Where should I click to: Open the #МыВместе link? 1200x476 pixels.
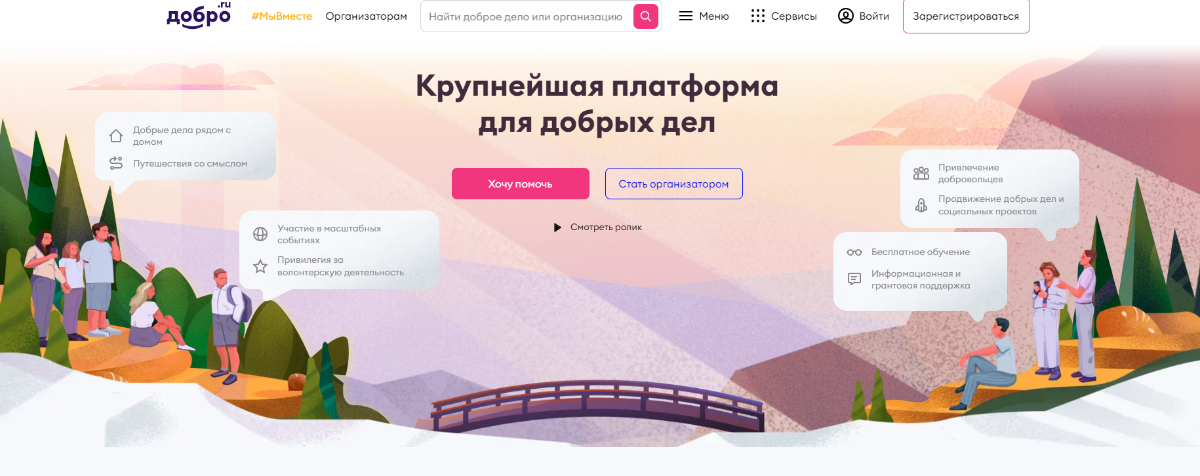tap(282, 16)
